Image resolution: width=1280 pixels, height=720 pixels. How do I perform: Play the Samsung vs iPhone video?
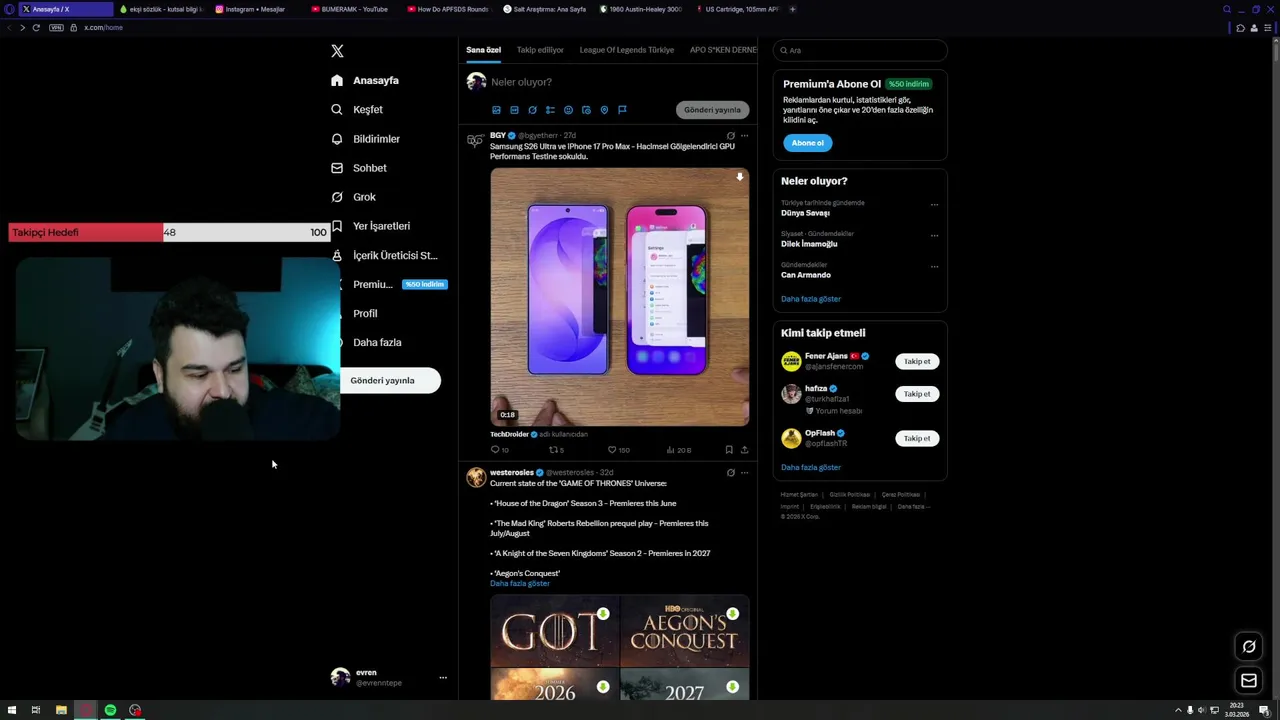point(619,297)
